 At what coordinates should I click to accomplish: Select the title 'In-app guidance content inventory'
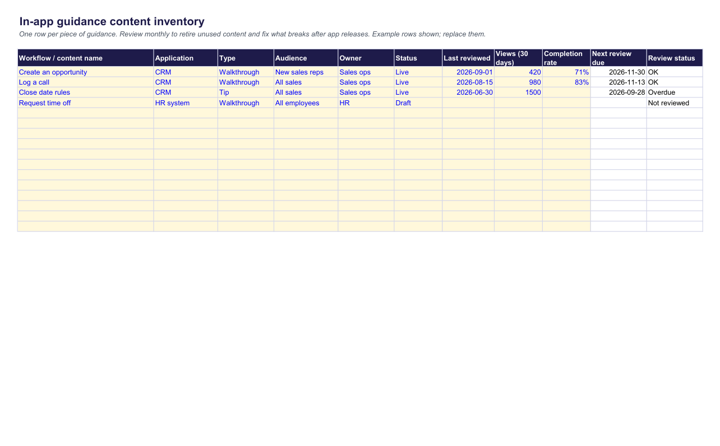coord(112,22)
